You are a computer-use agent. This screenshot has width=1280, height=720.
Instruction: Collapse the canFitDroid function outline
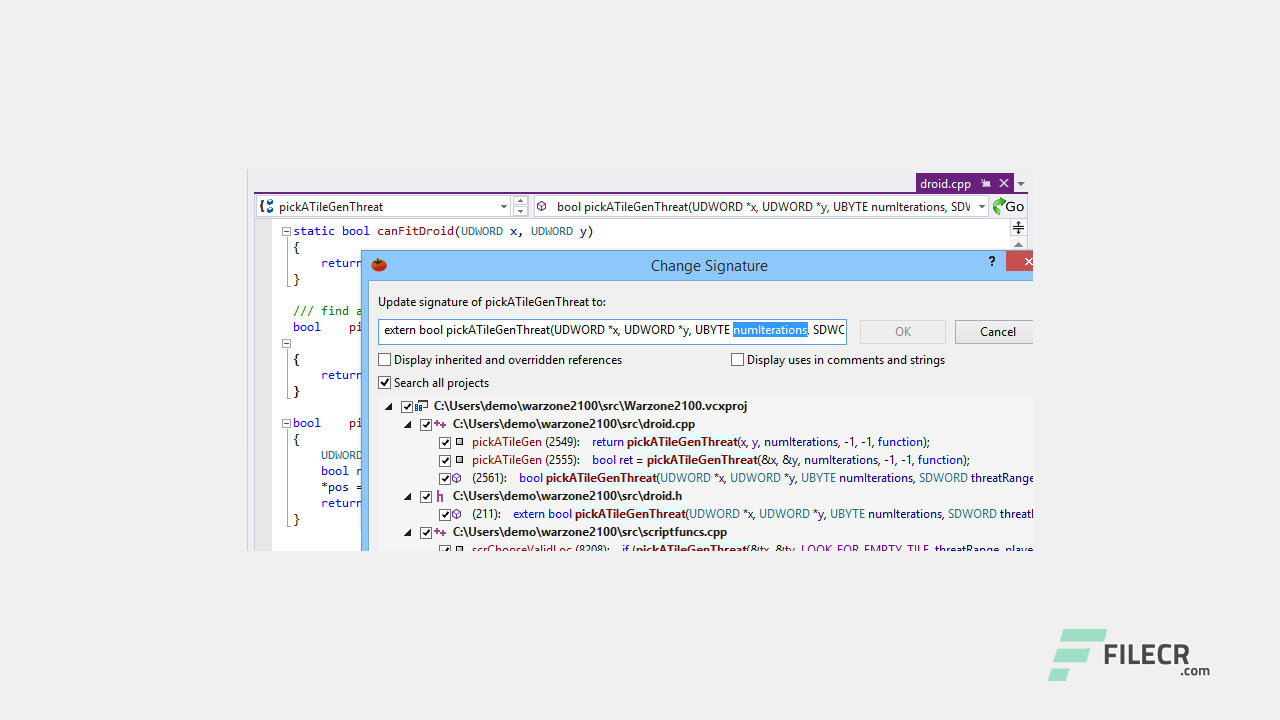(286, 231)
